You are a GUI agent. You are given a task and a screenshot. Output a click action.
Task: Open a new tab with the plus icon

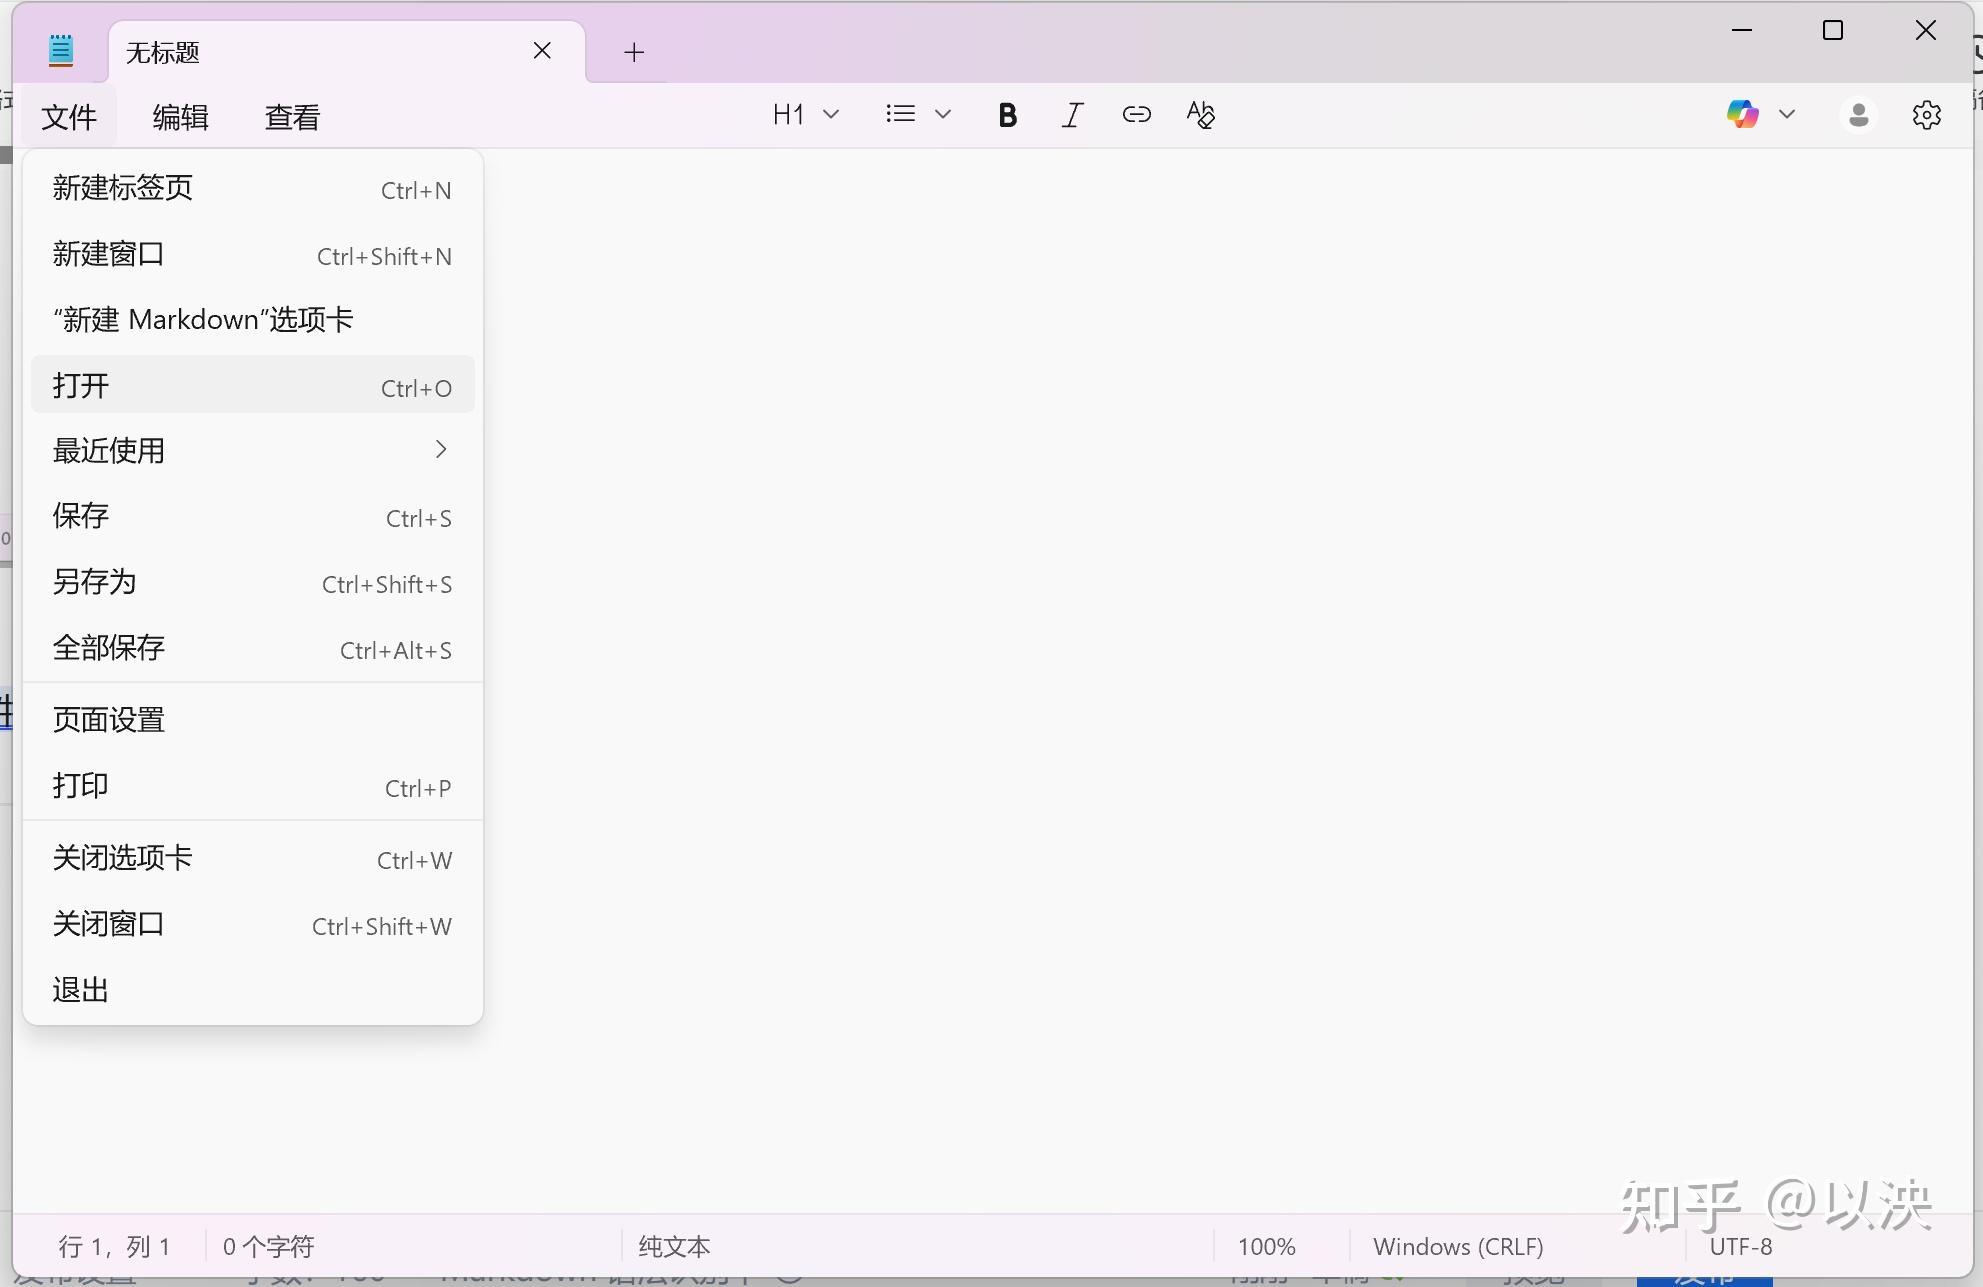(x=633, y=51)
